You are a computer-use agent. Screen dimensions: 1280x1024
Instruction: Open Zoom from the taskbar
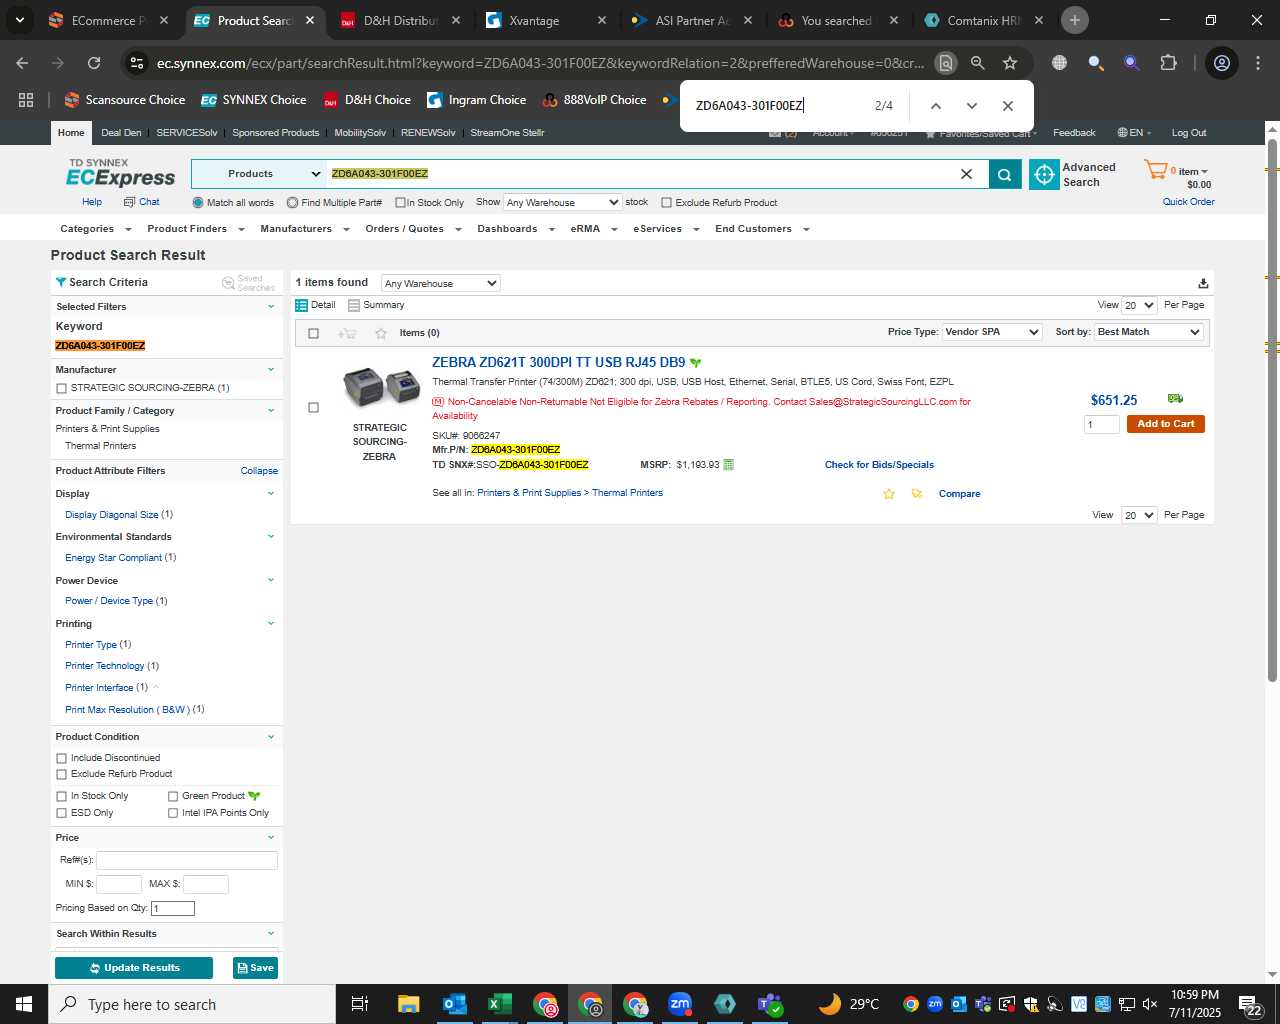click(x=680, y=1004)
